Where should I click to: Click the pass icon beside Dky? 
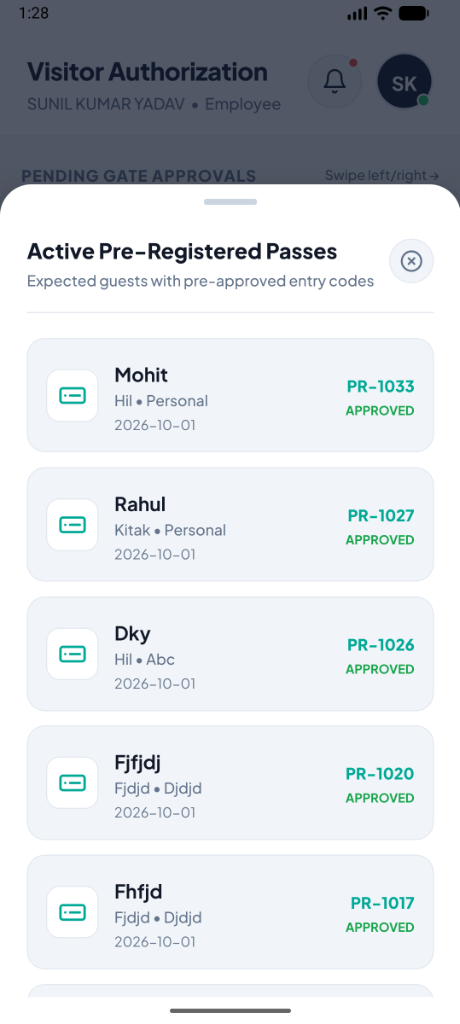[x=73, y=654]
